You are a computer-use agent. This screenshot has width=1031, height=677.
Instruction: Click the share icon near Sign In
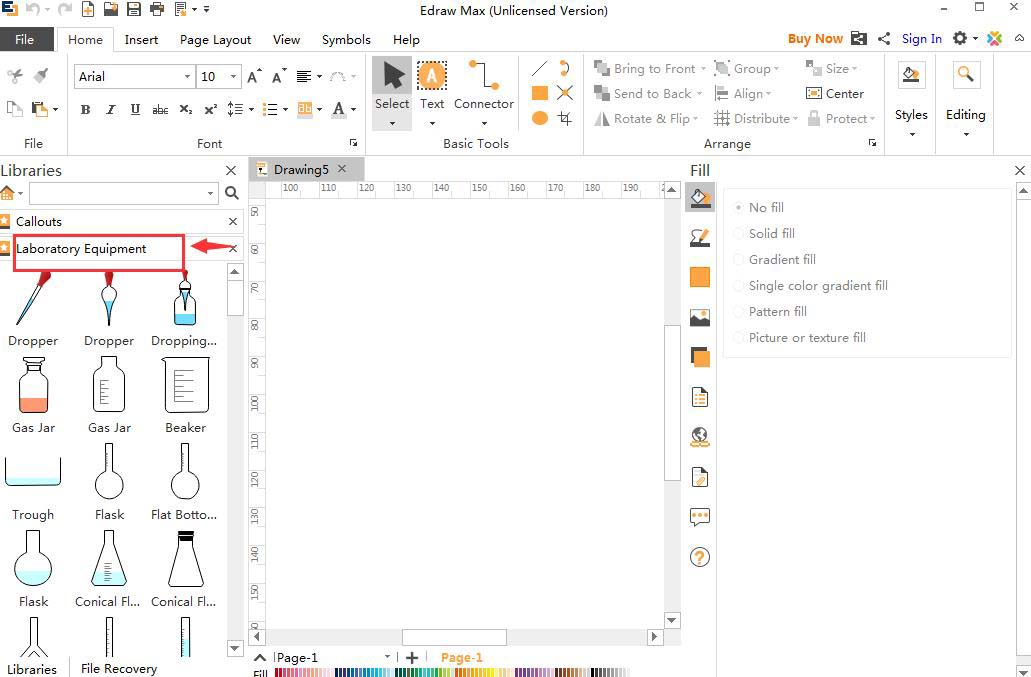coord(884,39)
